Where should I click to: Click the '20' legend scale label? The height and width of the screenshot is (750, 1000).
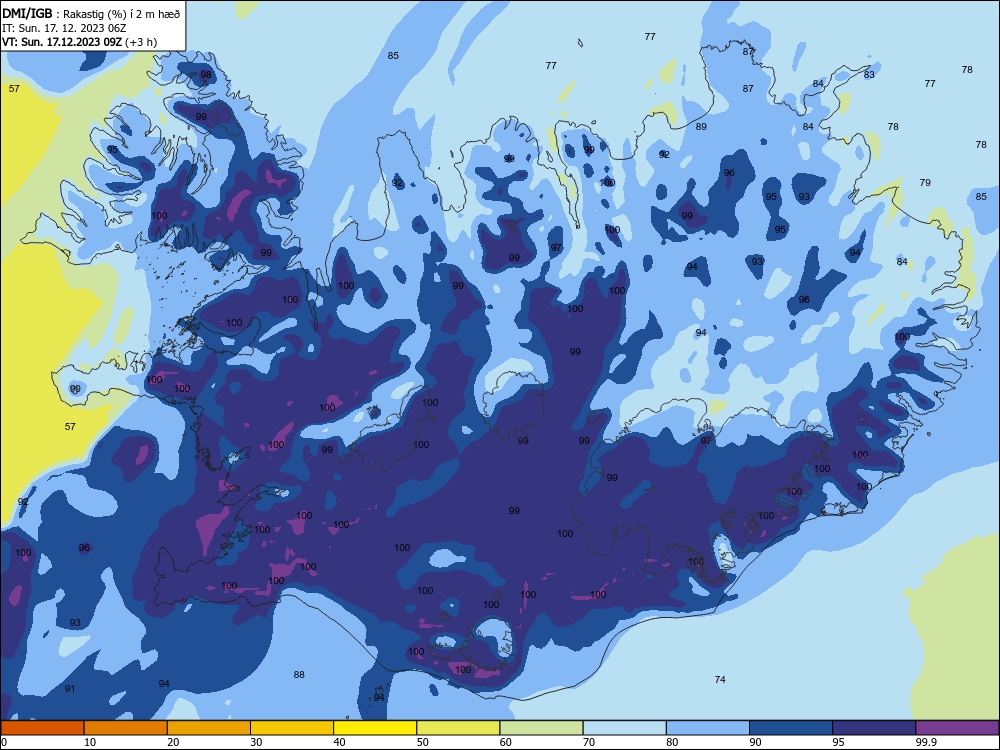coord(173,742)
